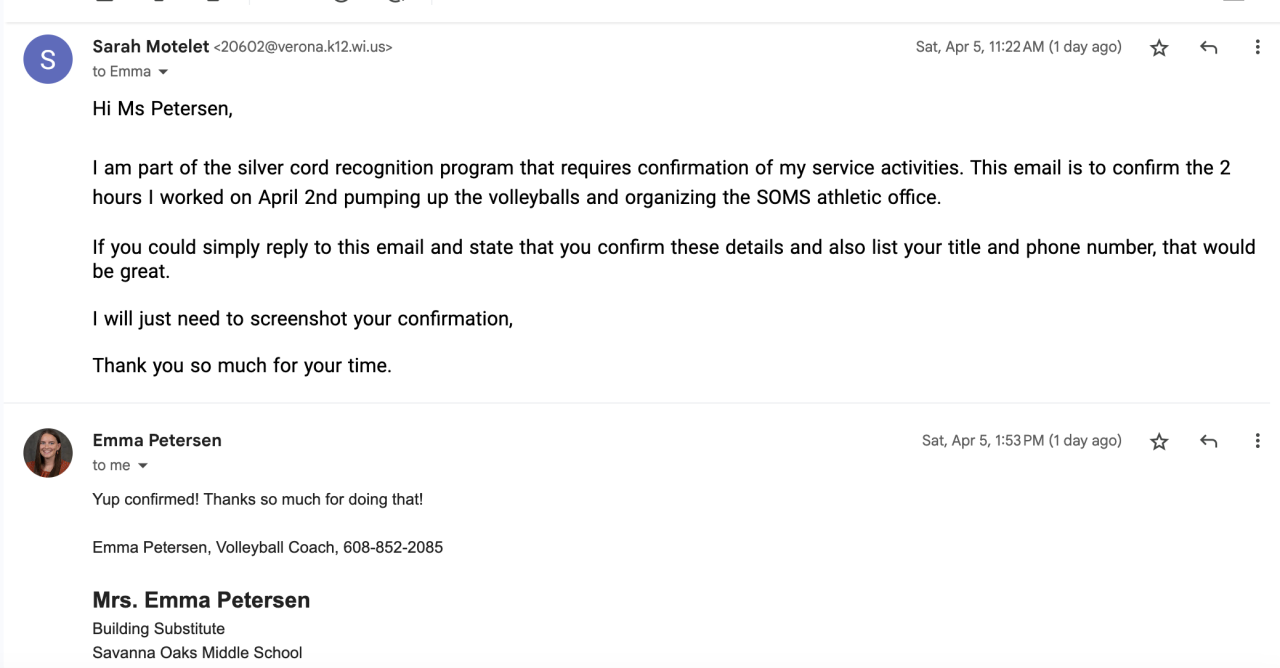Viewport: 1280px width, 668px height.
Task: Star Emma Petersen's reply
Action: pos(1159,441)
